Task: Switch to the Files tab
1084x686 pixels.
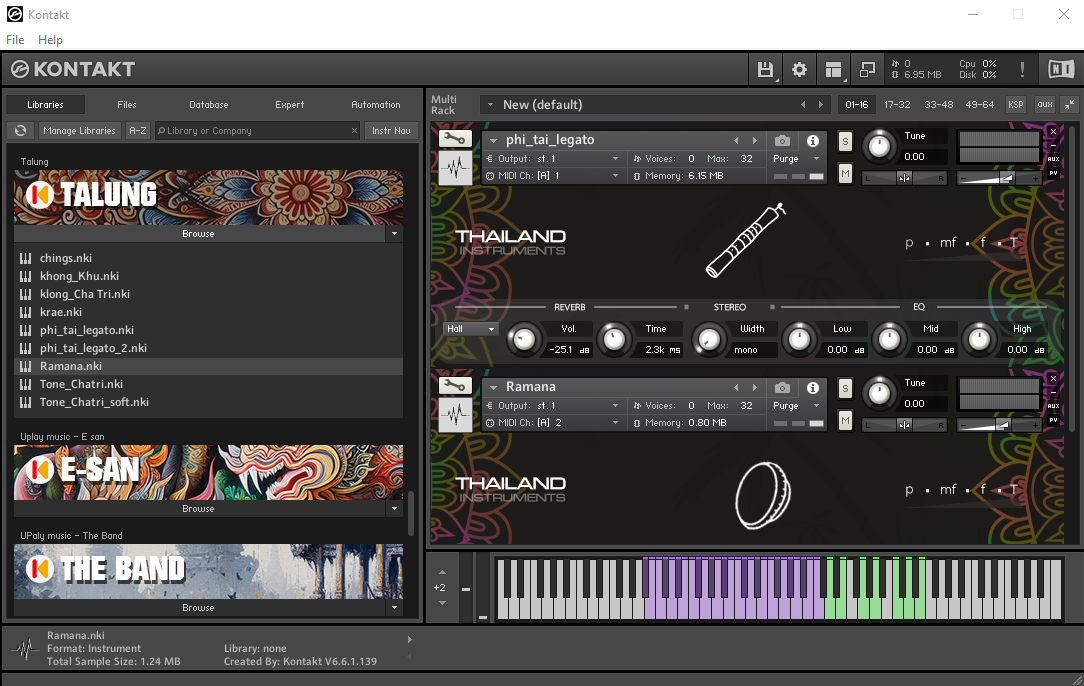Action: click(x=127, y=104)
